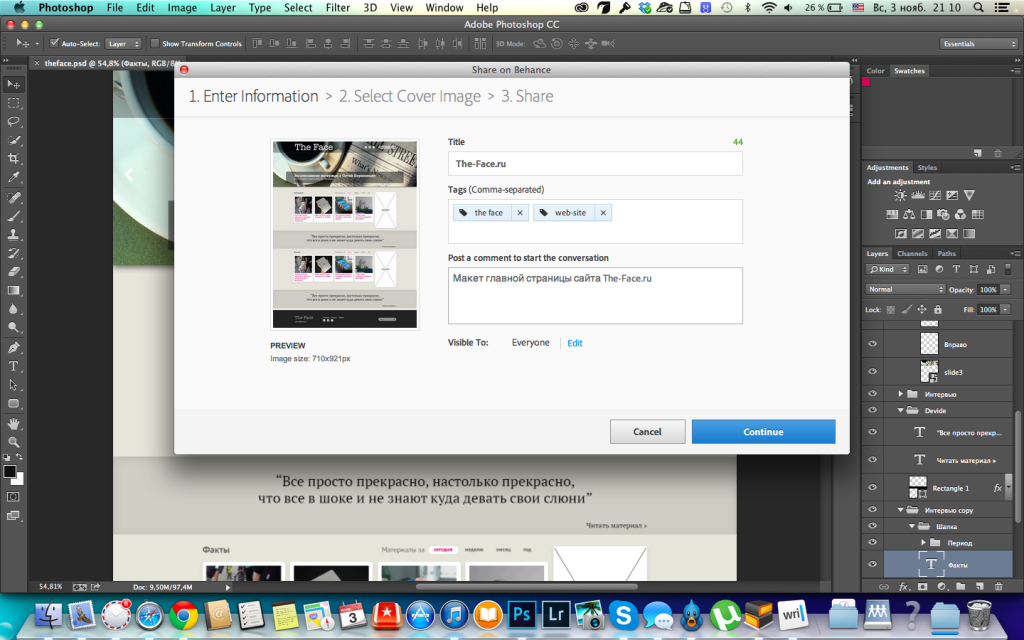Click the foreground color swatch
The height and width of the screenshot is (640, 1024).
click(x=9, y=472)
